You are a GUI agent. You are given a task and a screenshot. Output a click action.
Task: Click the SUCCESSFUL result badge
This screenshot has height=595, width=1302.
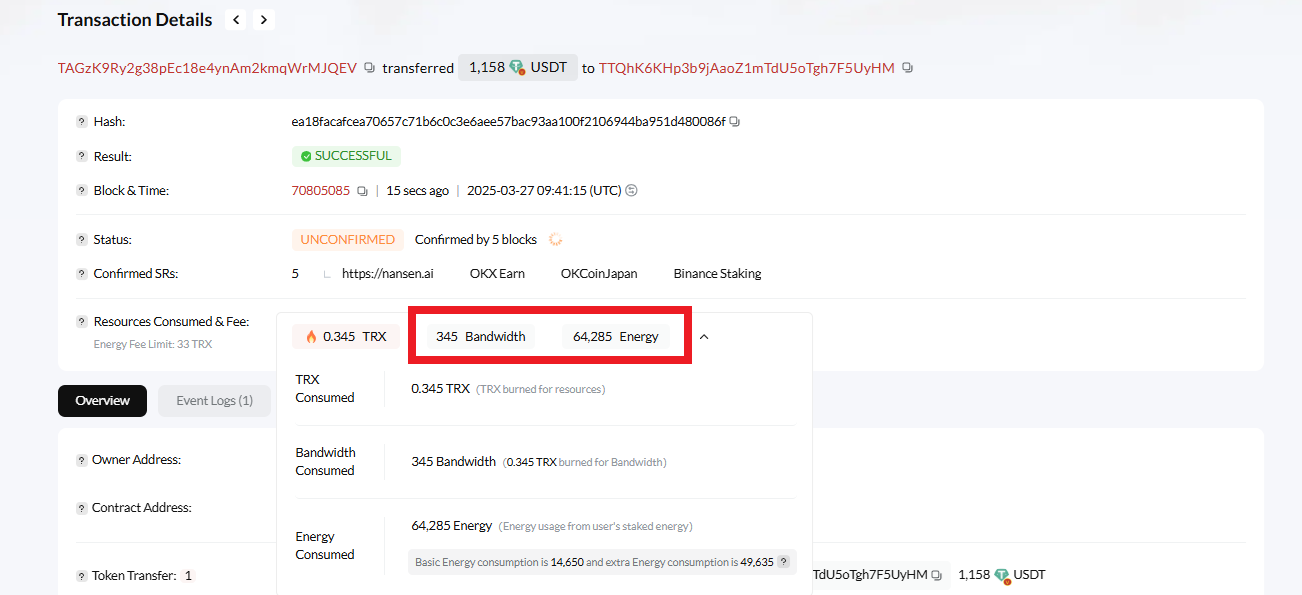(x=346, y=157)
